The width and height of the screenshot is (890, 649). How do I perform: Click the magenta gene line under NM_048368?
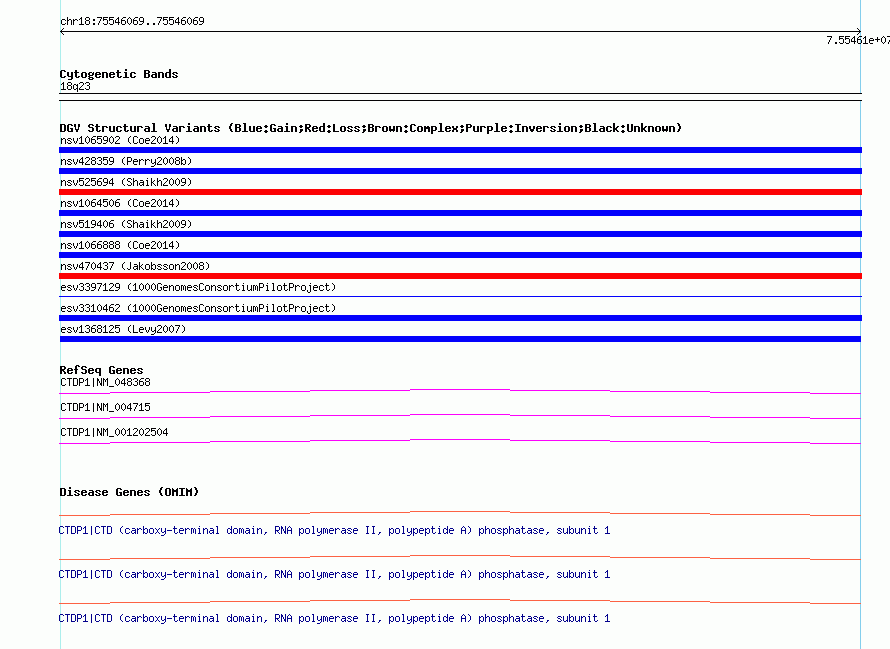tap(460, 391)
